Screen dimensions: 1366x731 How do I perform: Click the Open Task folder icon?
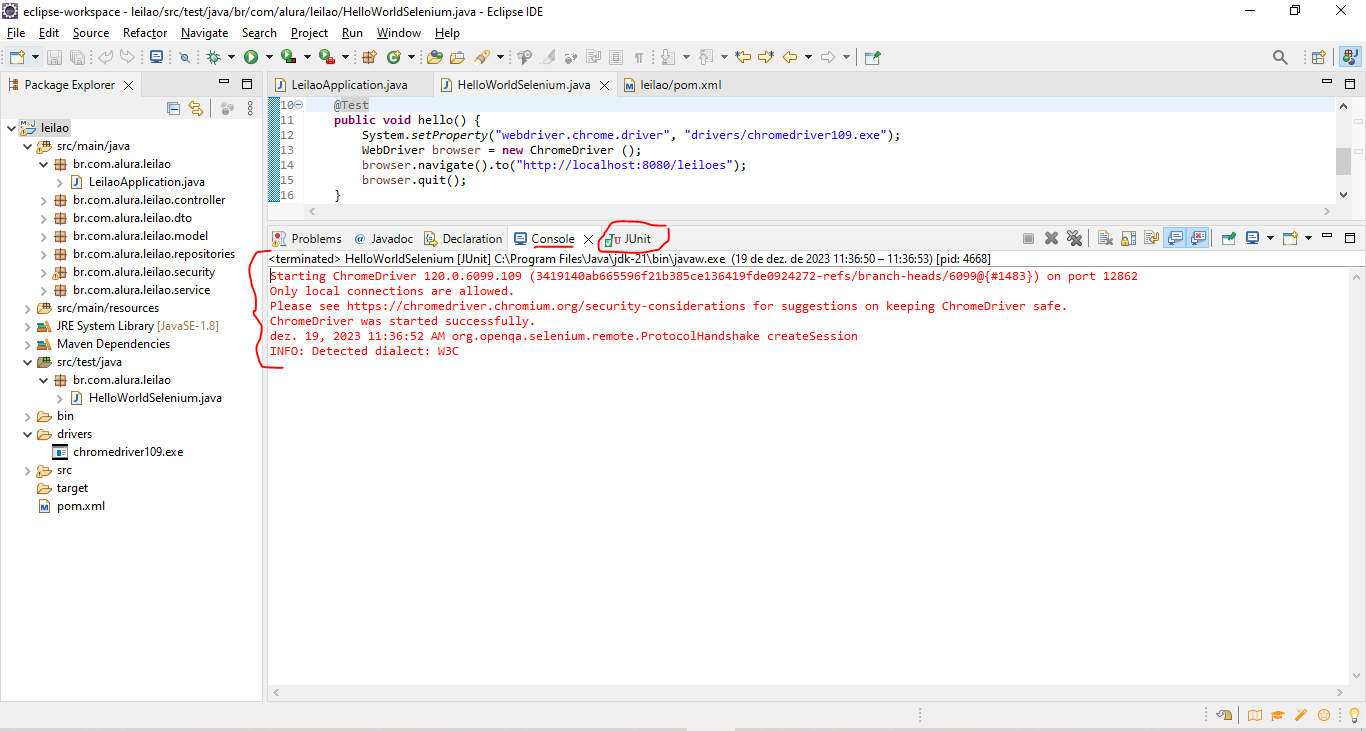[457, 57]
